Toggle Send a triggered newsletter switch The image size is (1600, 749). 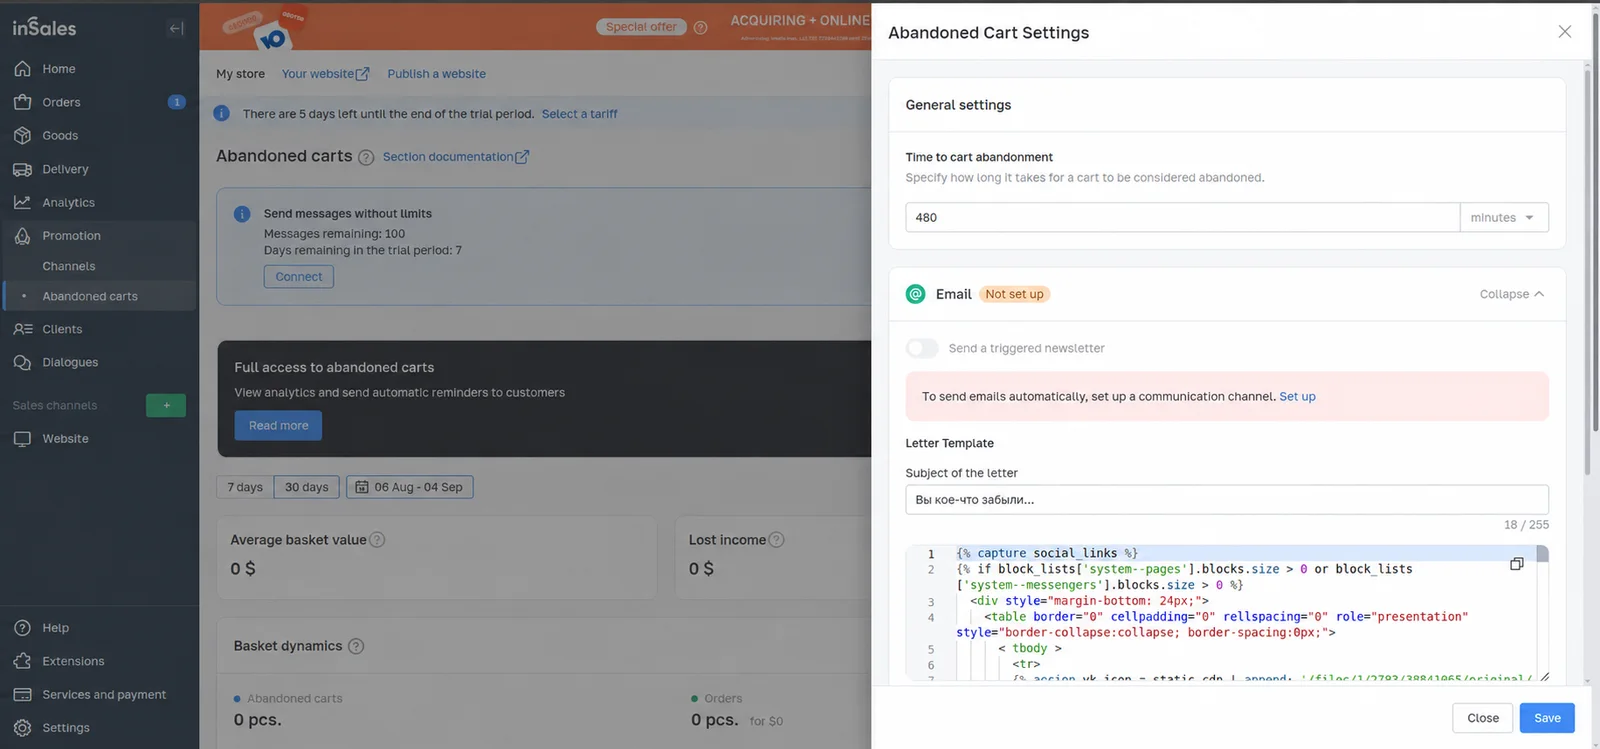tap(922, 348)
